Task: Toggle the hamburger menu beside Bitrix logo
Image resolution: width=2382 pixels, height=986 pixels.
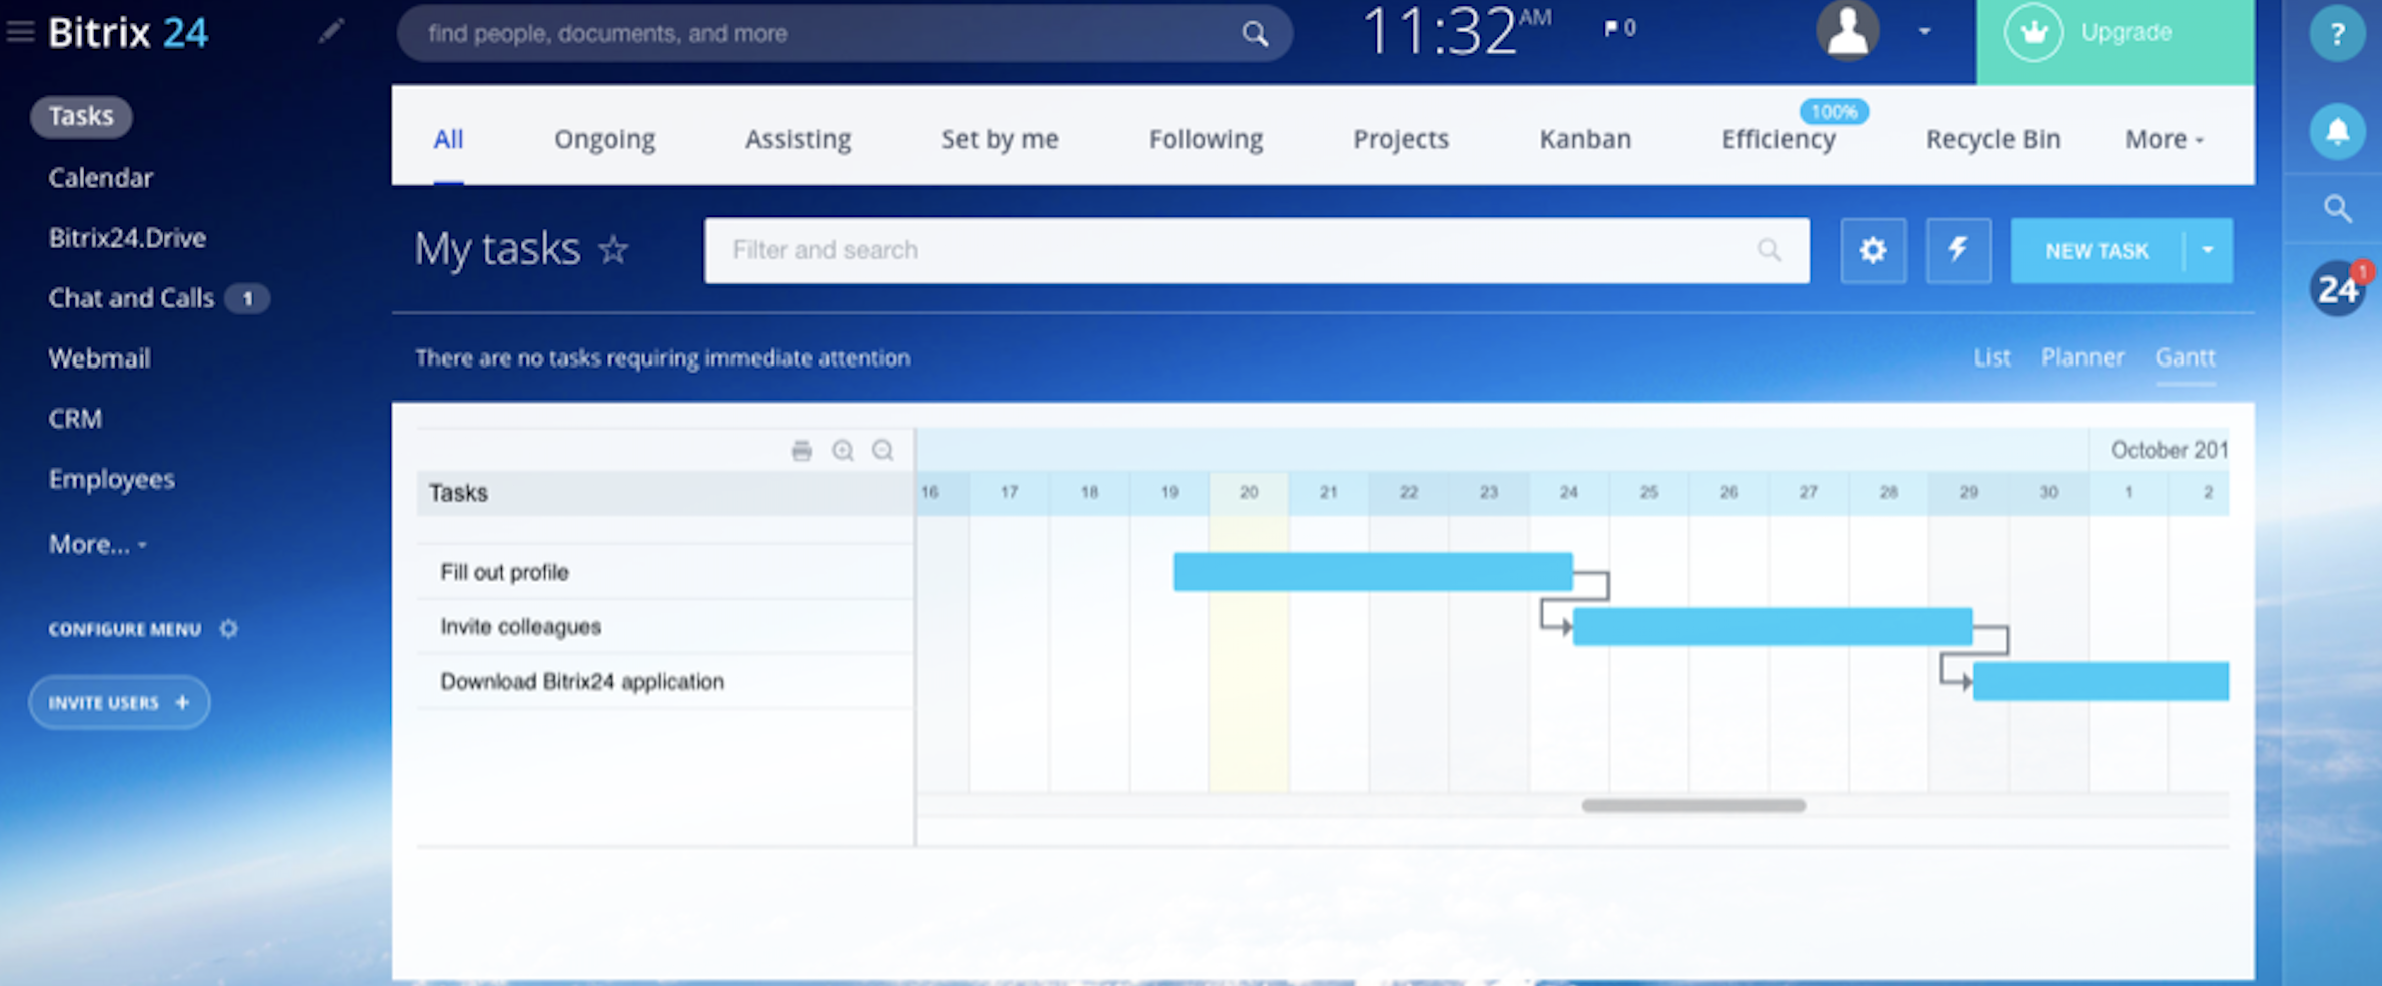Action: (20, 32)
